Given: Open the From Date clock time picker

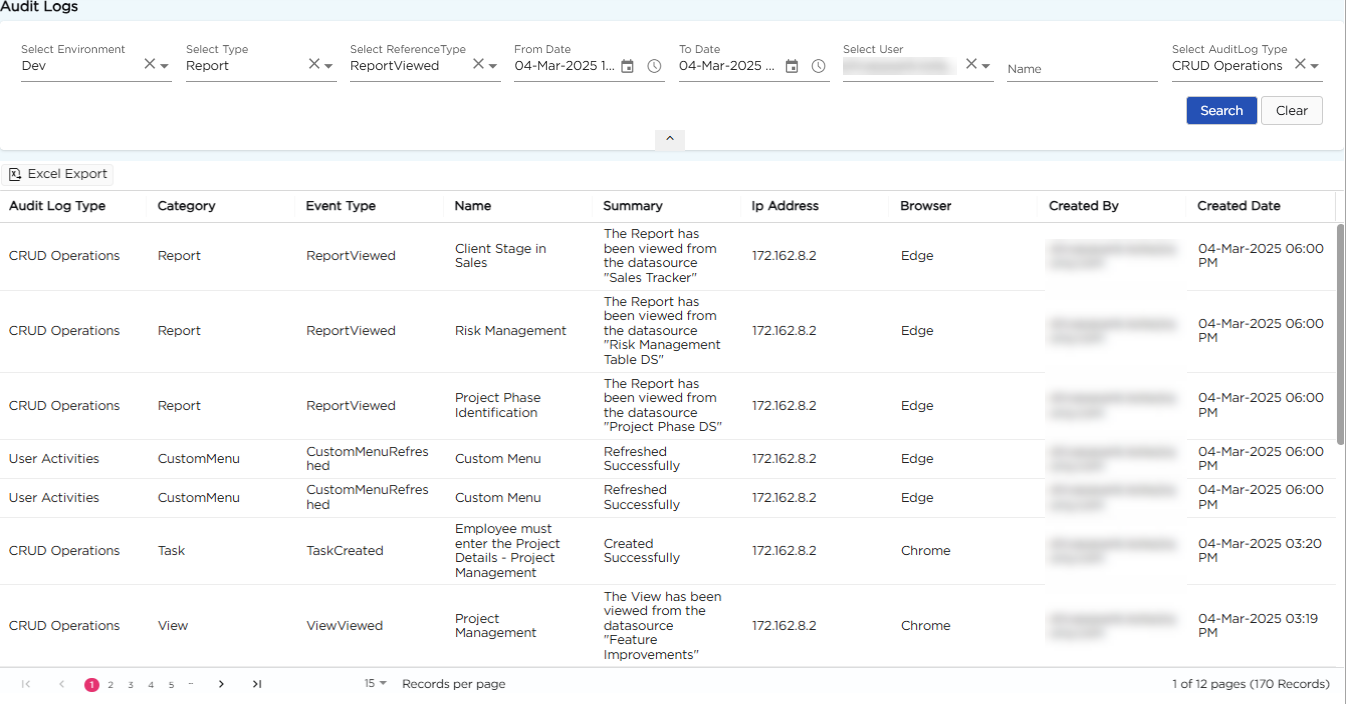Looking at the screenshot, I should click(x=654, y=66).
